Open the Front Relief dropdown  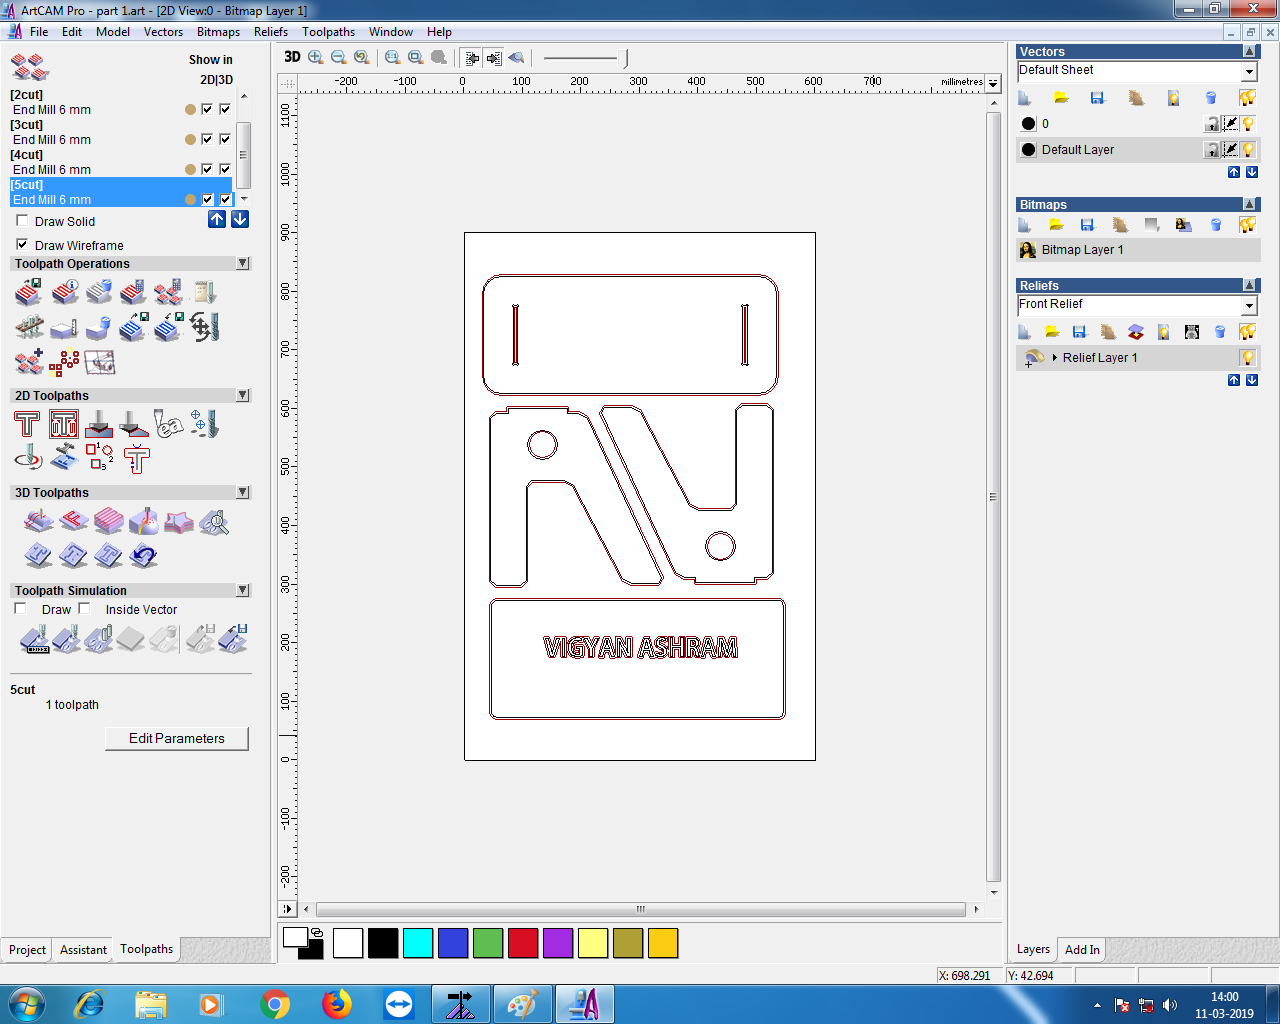(1249, 305)
